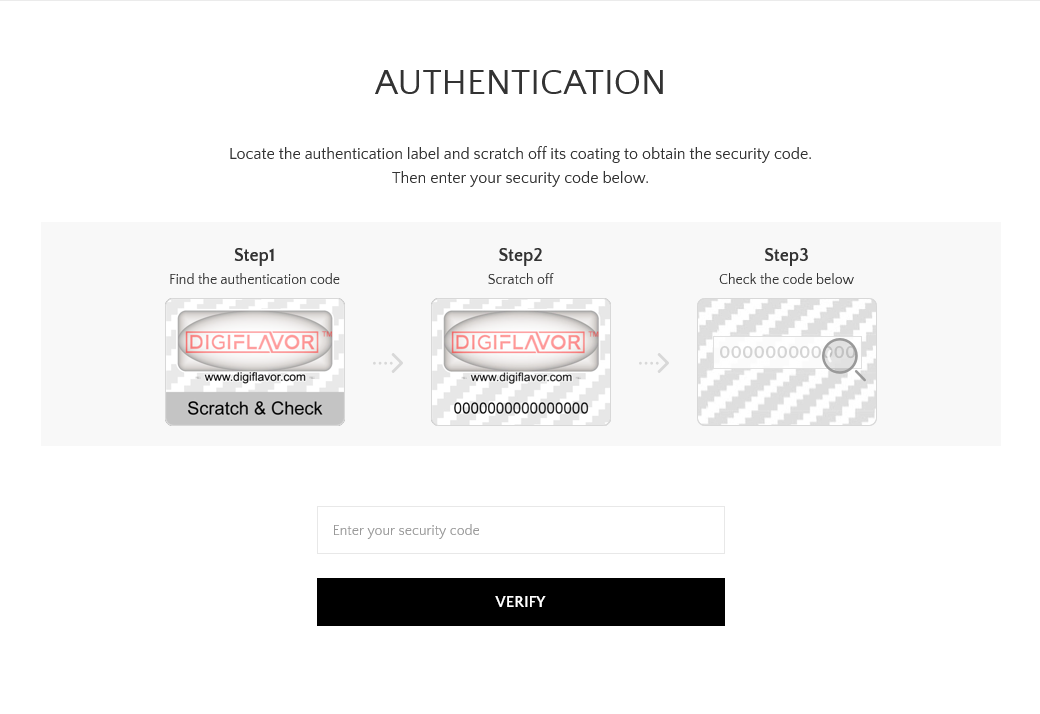
Task: Click the Step3 heading text
Action: click(x=786, y=255)
